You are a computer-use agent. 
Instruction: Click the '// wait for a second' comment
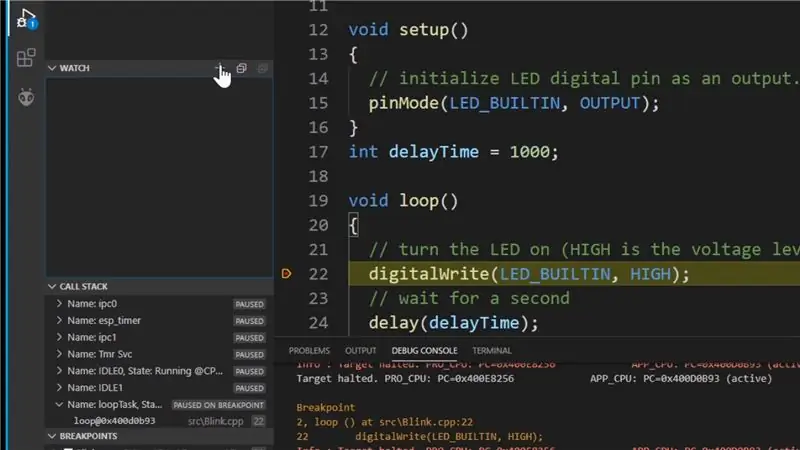coord(469,298)
